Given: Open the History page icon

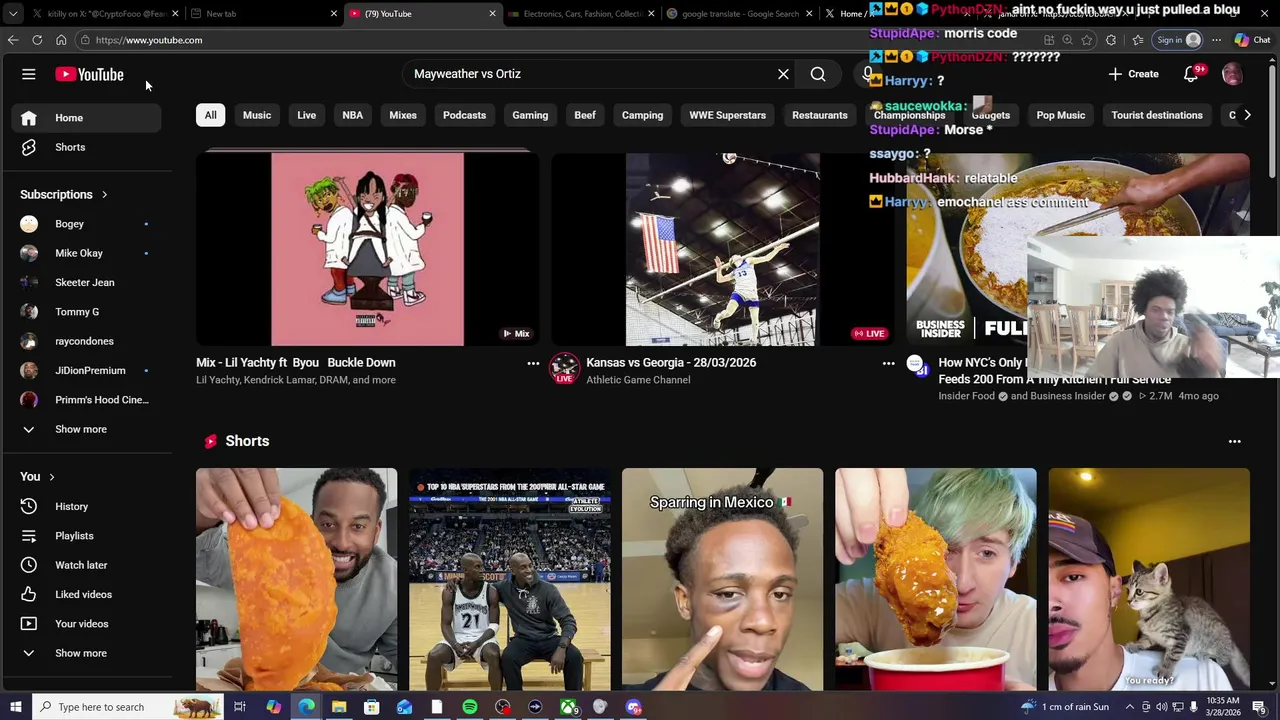Looking at the screenshot, I should pos(29,506).
